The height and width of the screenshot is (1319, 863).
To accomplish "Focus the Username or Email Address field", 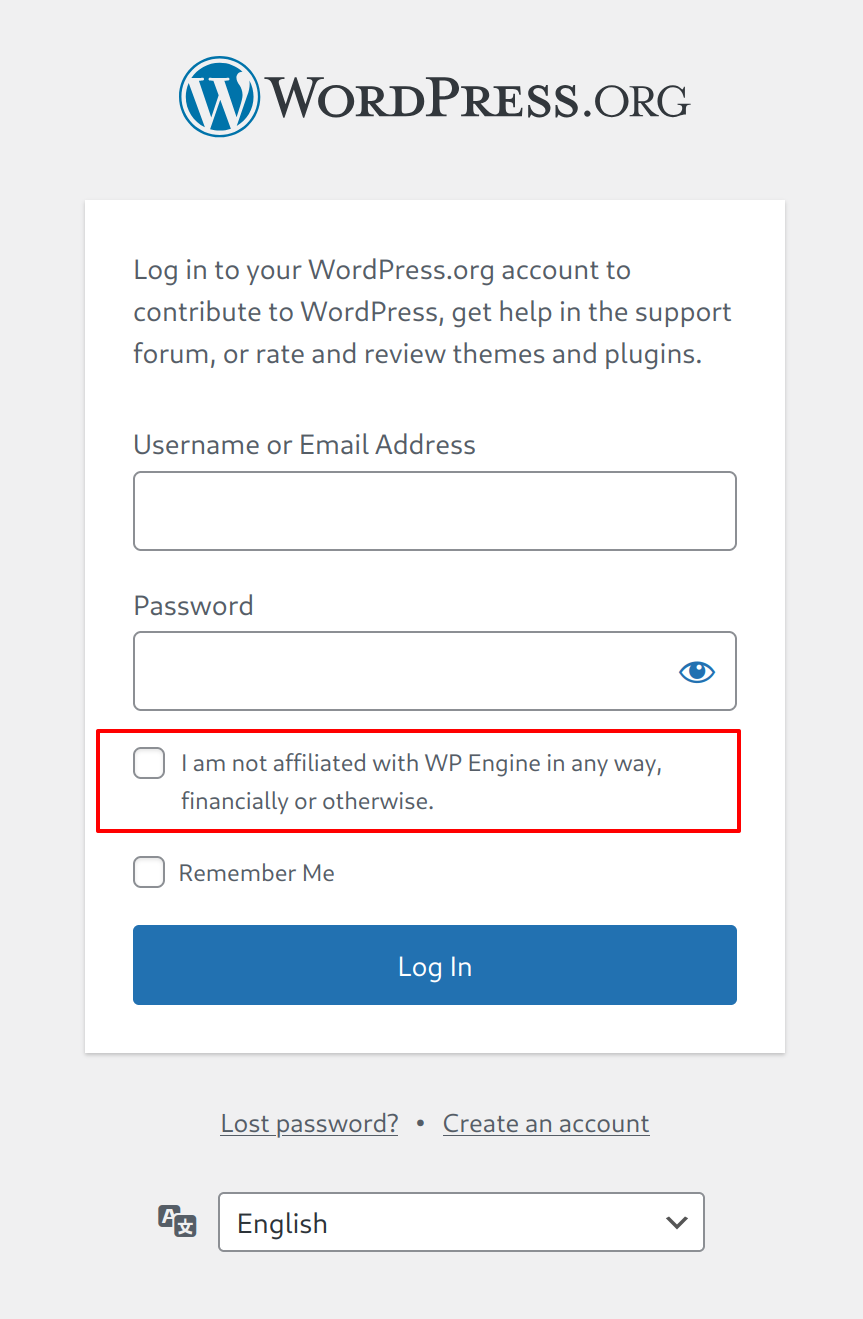I will pos(434,511).
